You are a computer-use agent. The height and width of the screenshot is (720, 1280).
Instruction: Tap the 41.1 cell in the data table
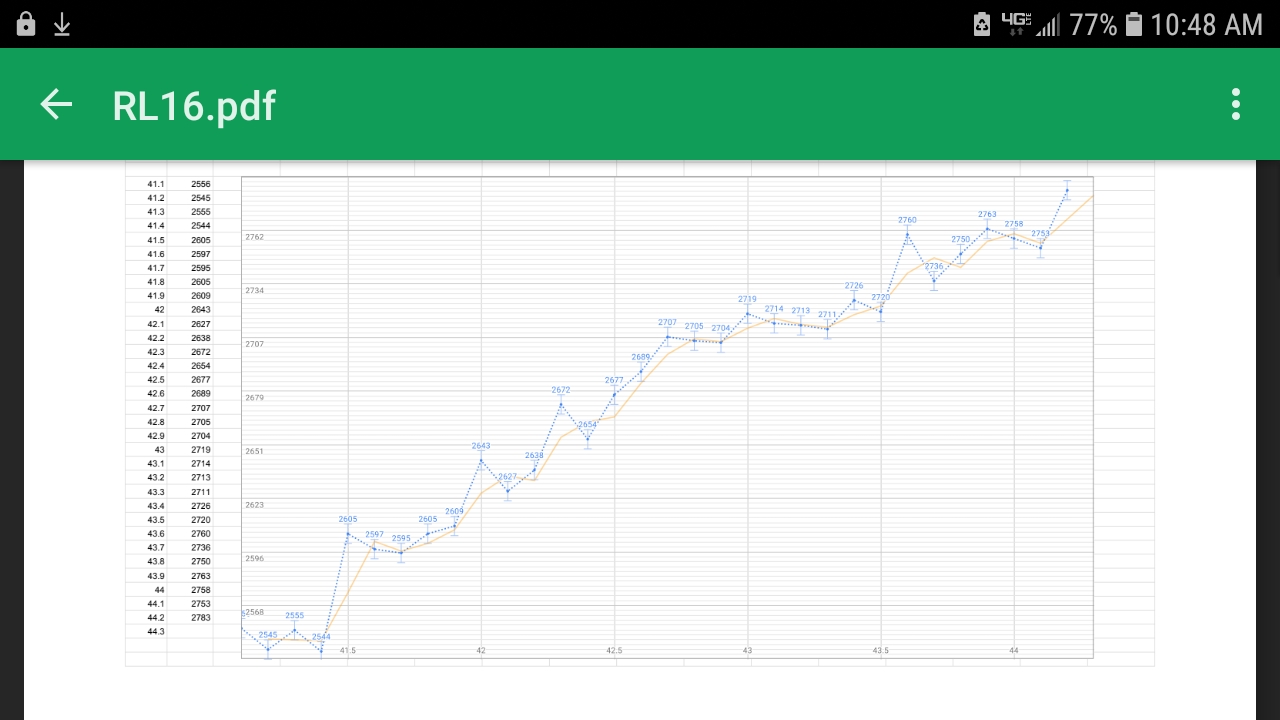tap(156, 184)
